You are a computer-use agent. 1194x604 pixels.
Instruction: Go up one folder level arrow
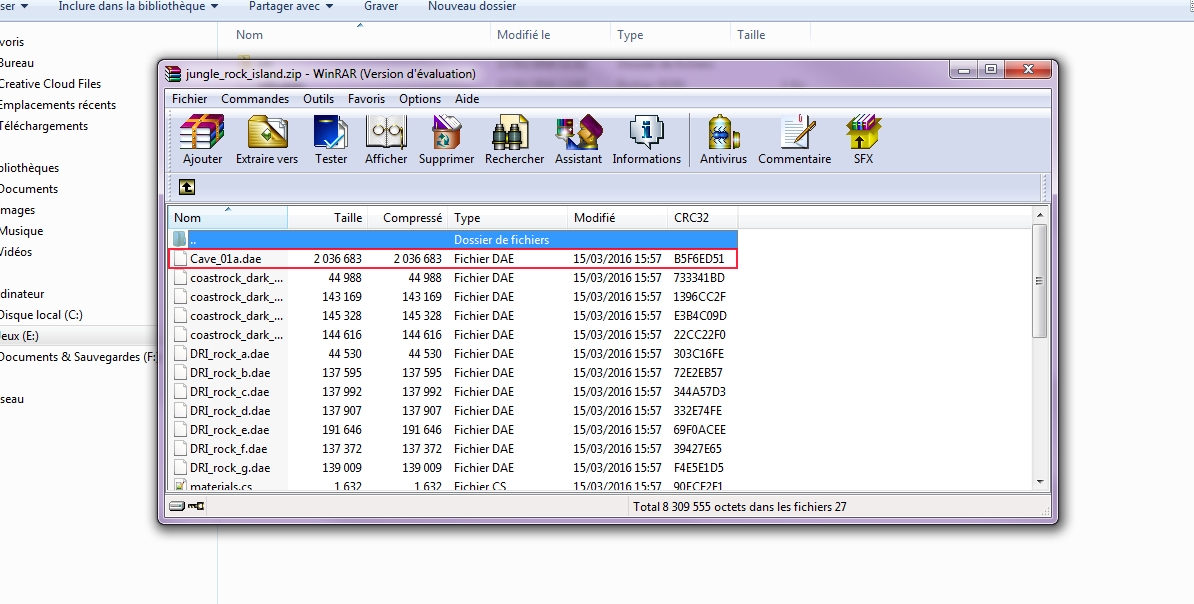point(187,187)
